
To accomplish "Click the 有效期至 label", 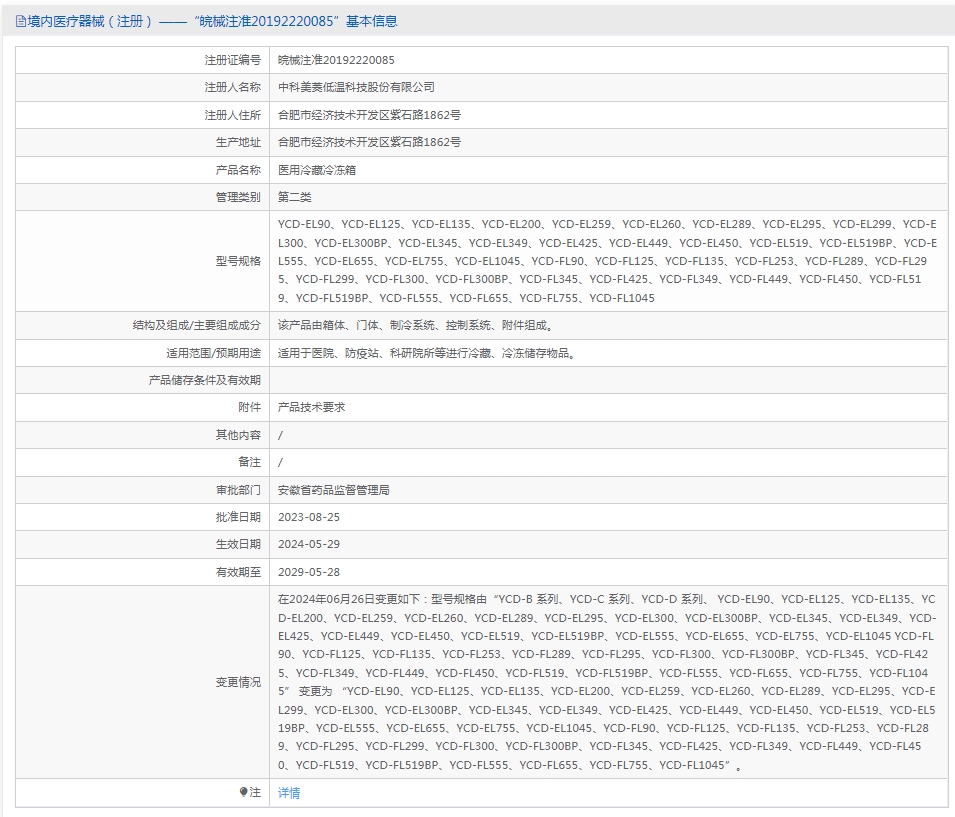I will (x=238, y=572).
